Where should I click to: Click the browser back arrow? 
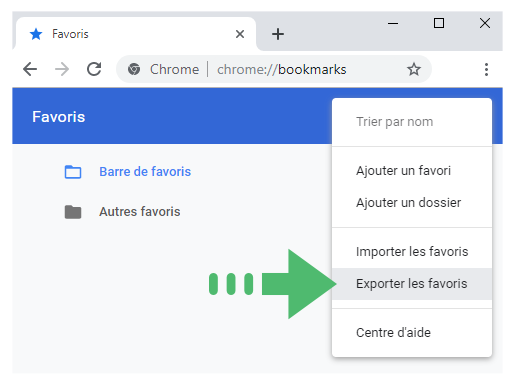click(30, 69)
